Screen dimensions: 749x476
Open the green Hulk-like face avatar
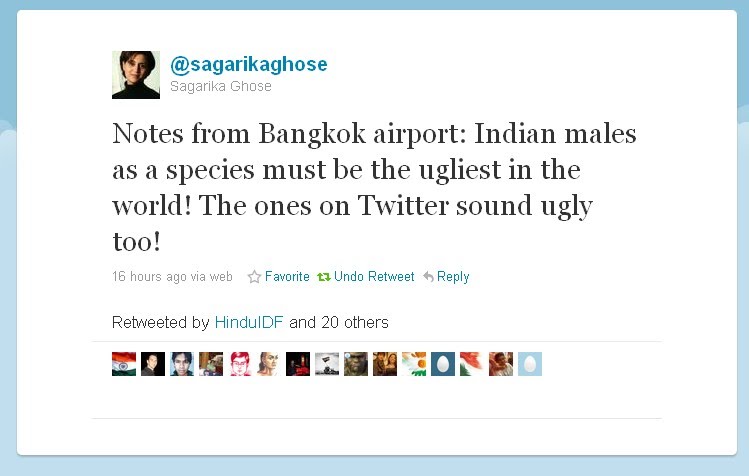click(x=356, y=364)
